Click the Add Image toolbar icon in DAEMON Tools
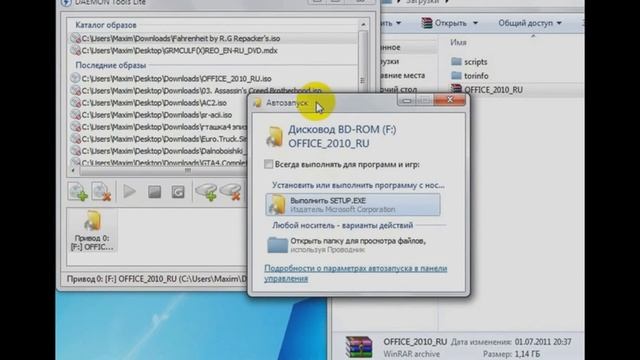The width and height of the screenshot is (640, 360). pos(78,191)
